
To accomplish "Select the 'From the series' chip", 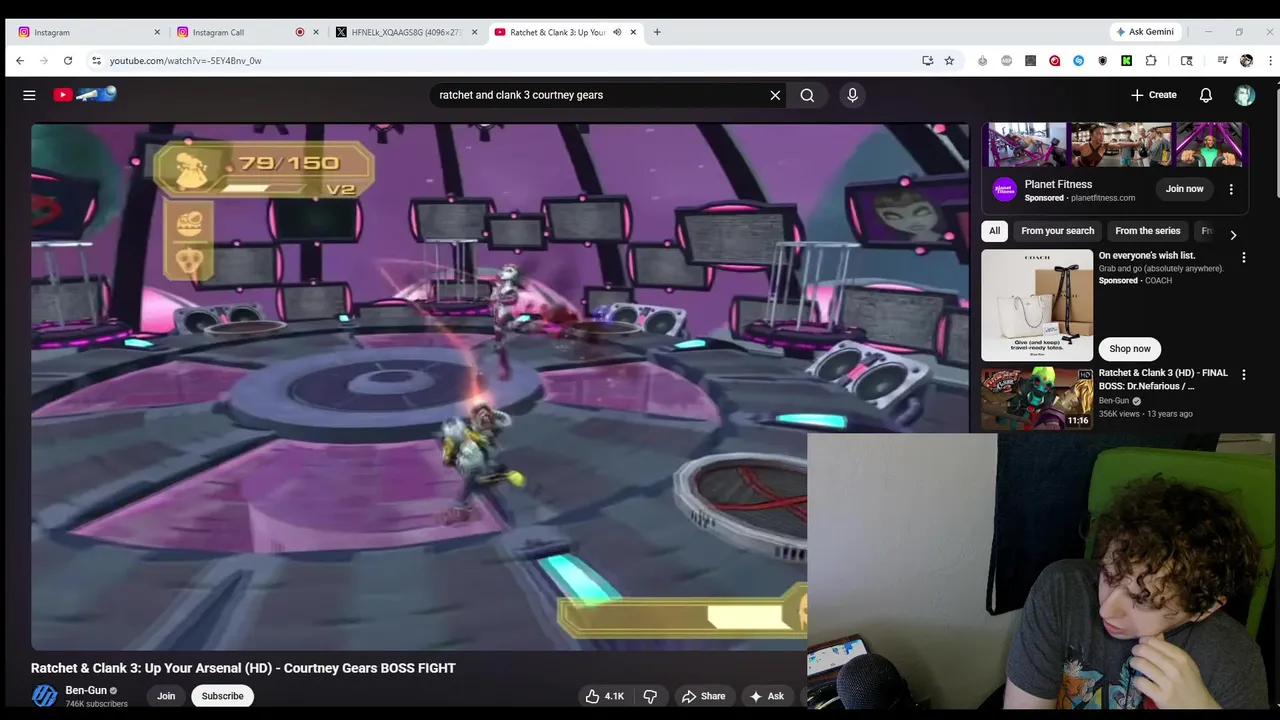I will (x=1147, y=231).
